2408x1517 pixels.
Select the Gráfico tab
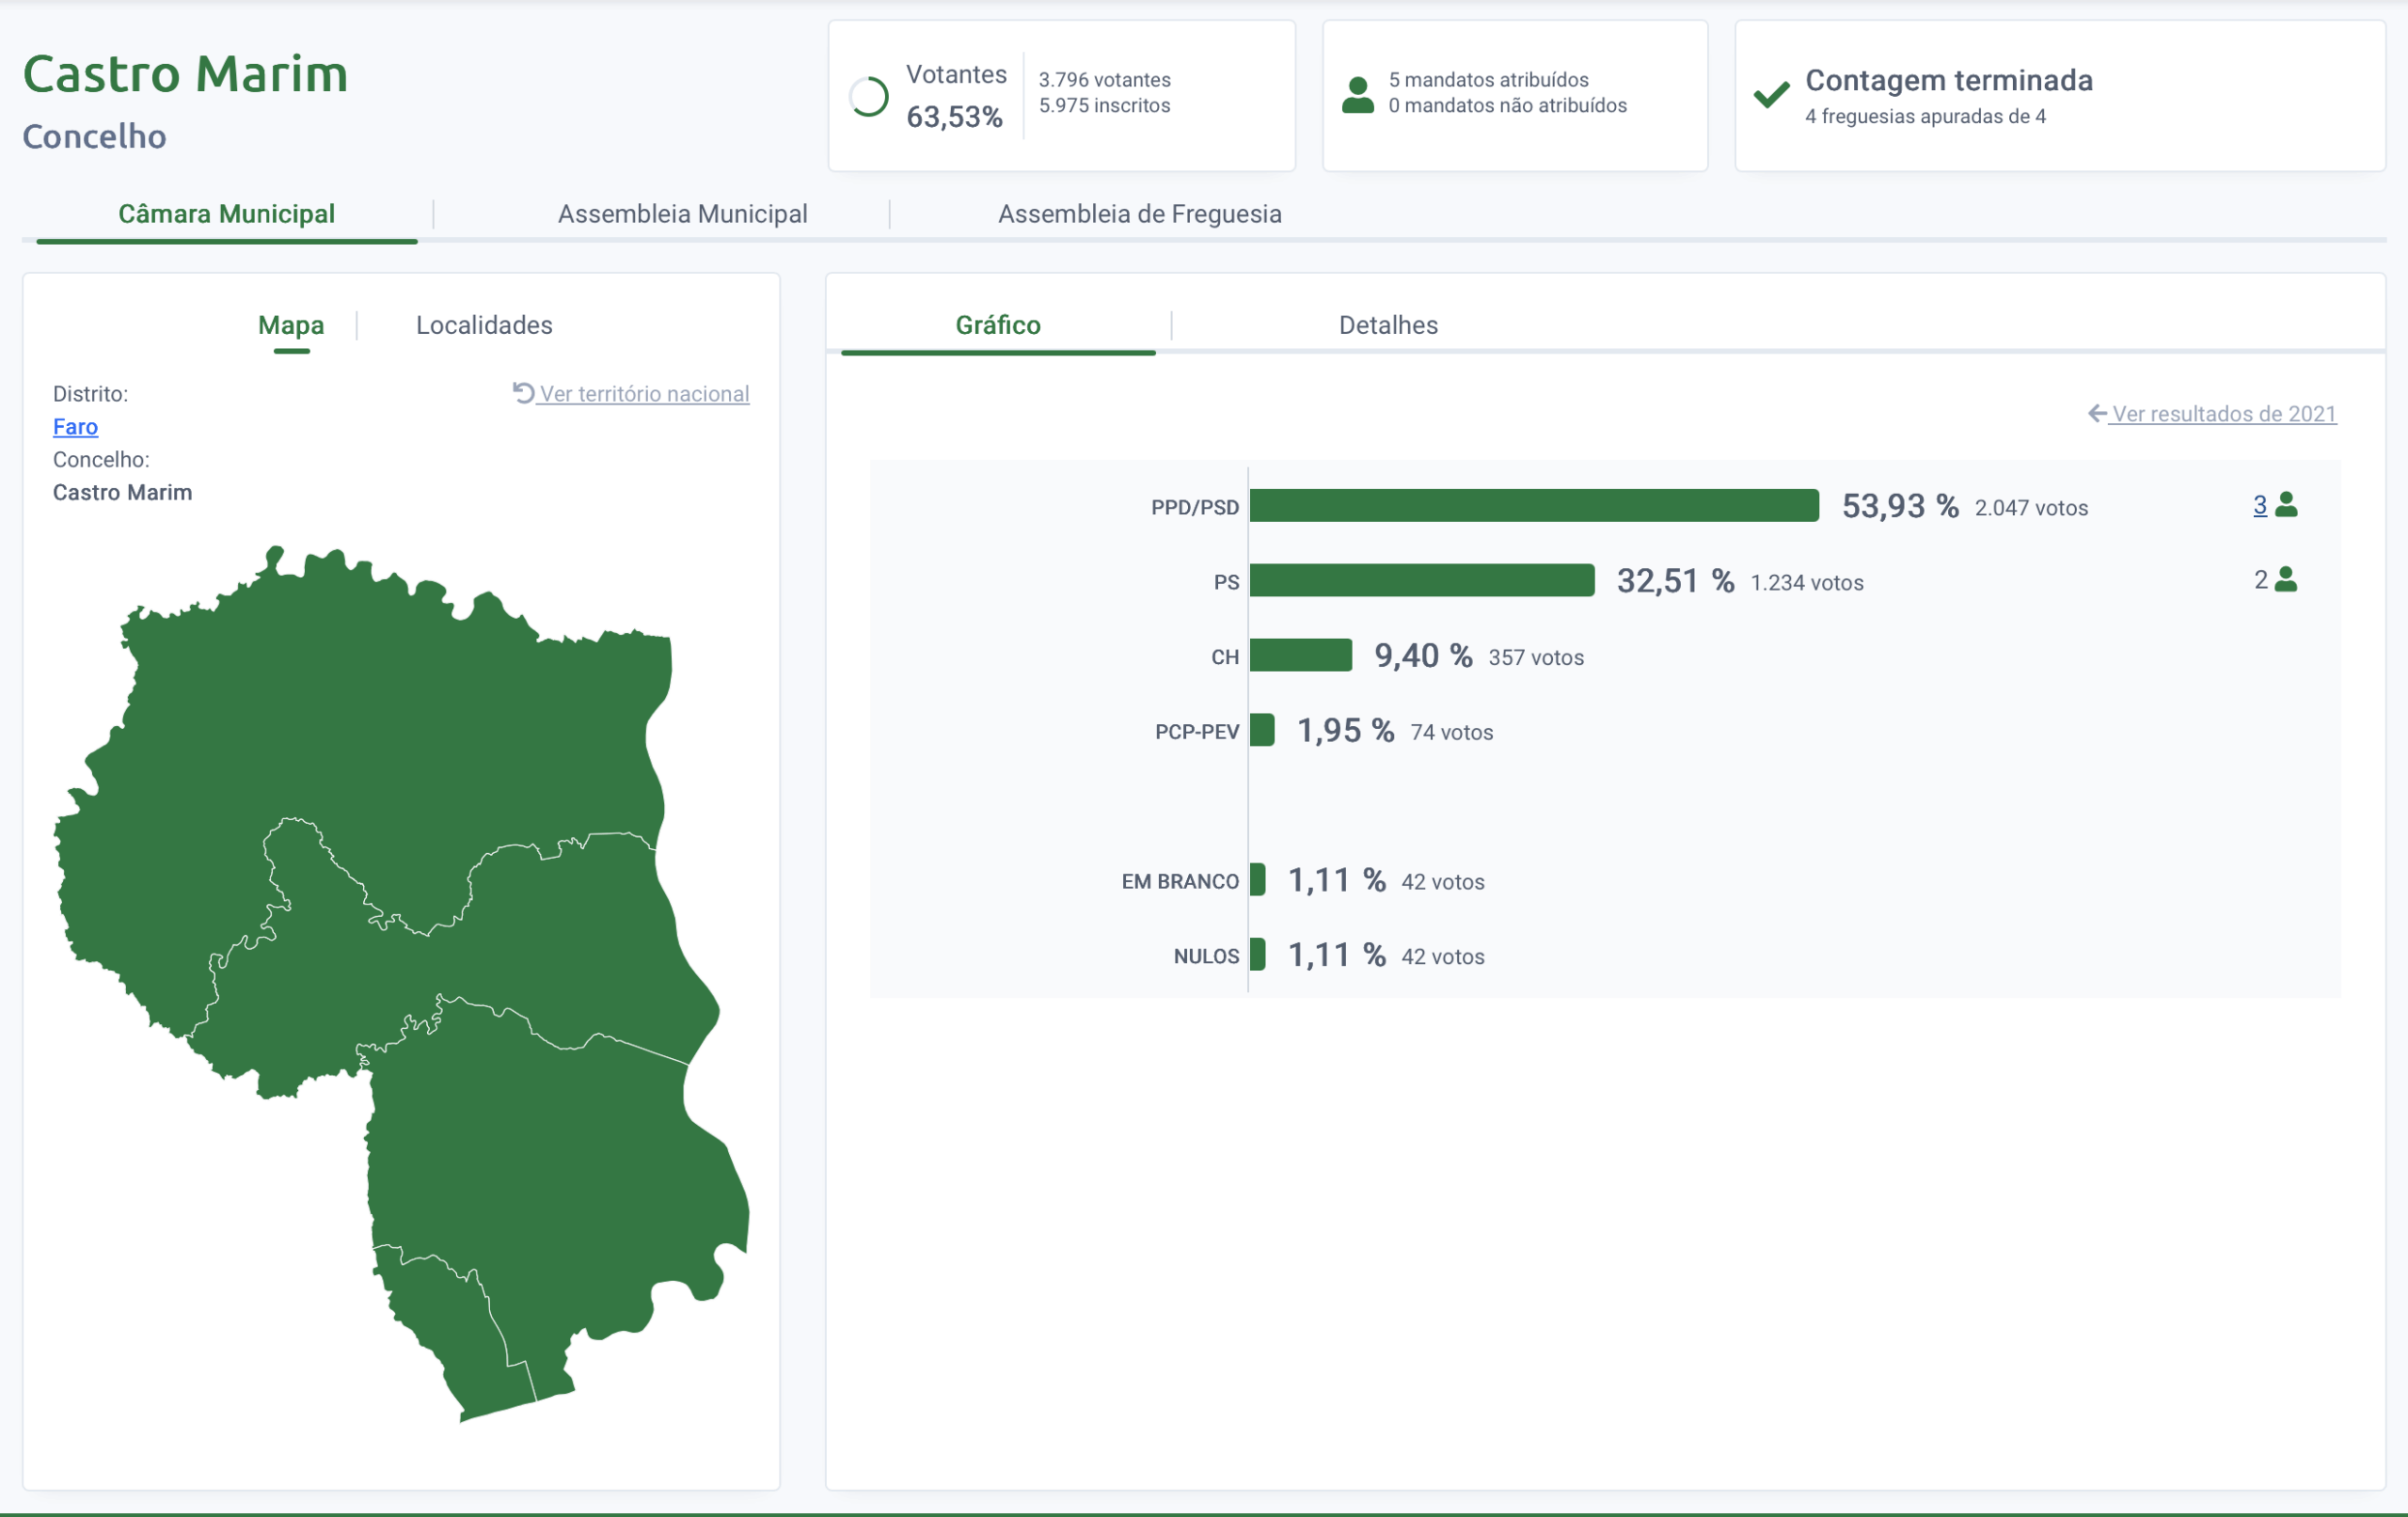pos(997,325)
